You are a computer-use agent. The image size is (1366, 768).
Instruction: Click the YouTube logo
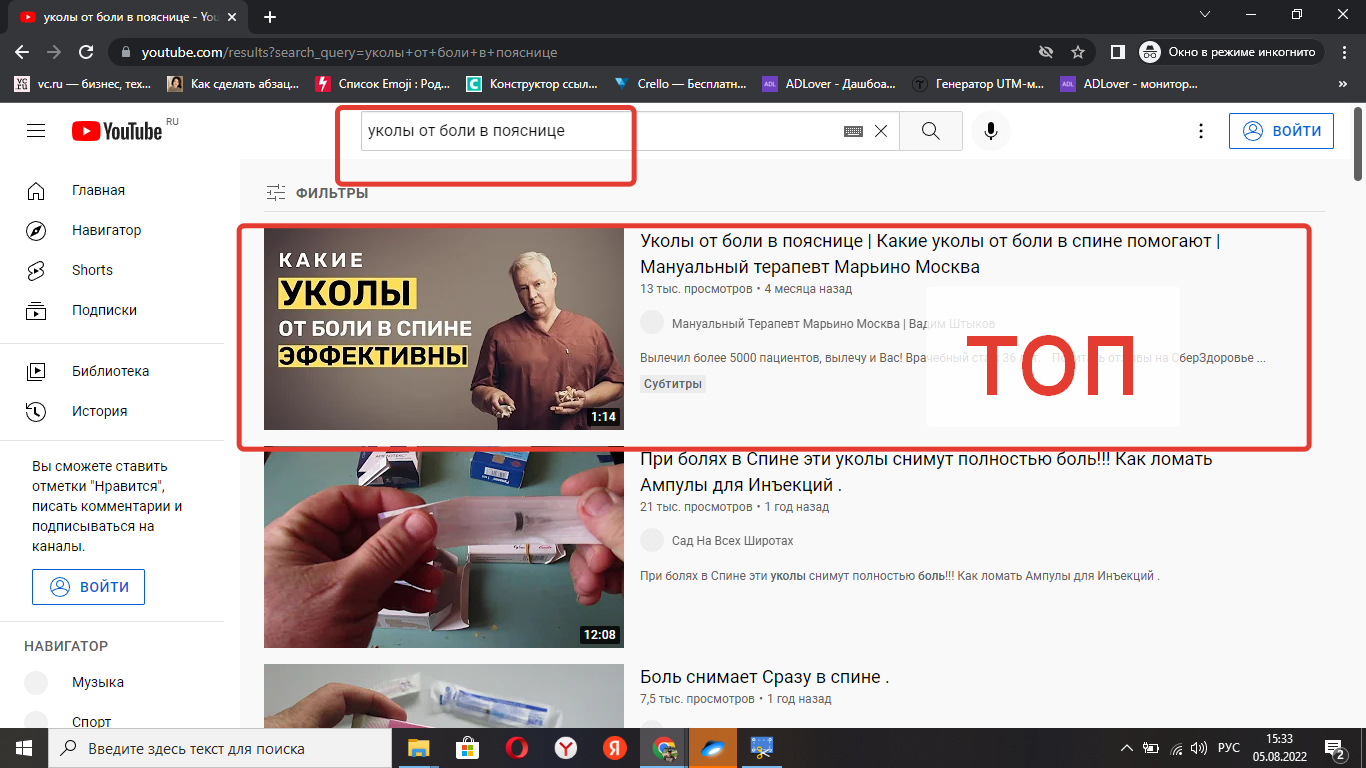pos(117,131)
